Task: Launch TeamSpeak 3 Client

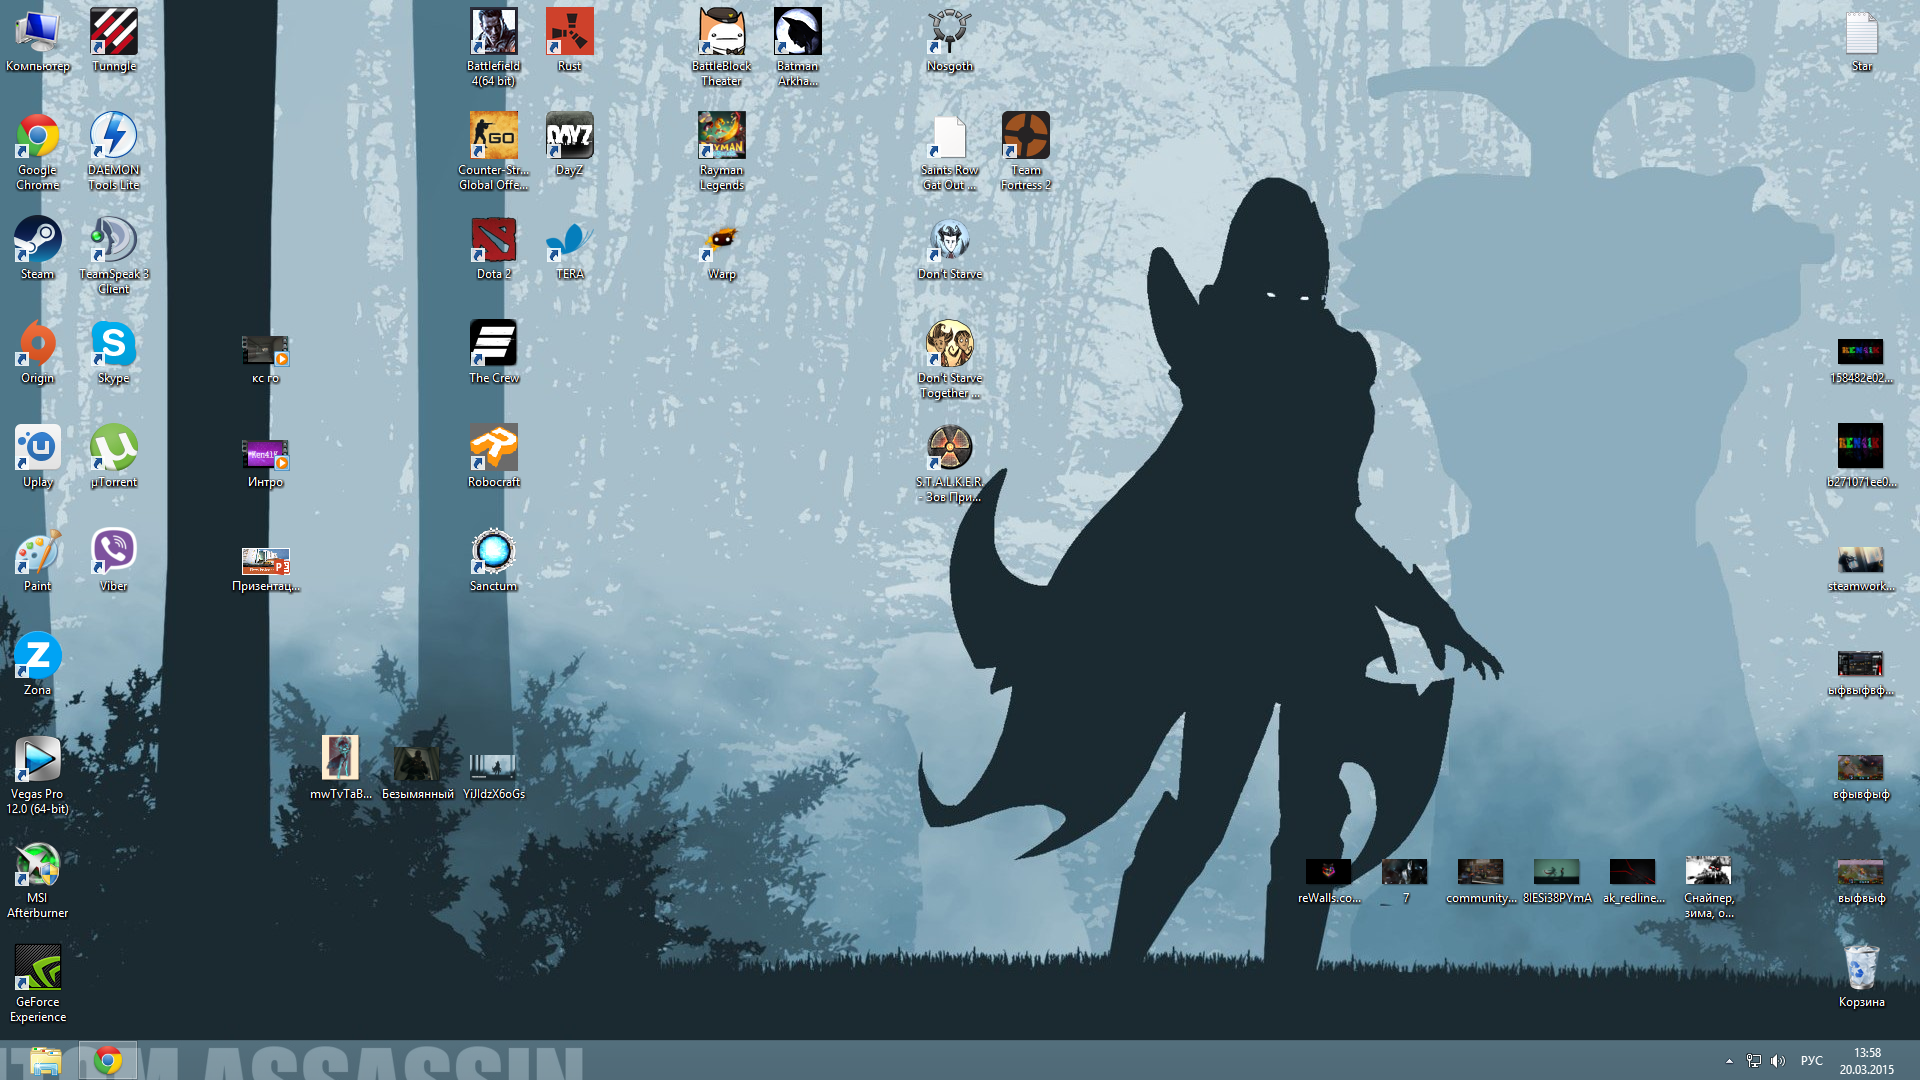Action: coord(114,255)
